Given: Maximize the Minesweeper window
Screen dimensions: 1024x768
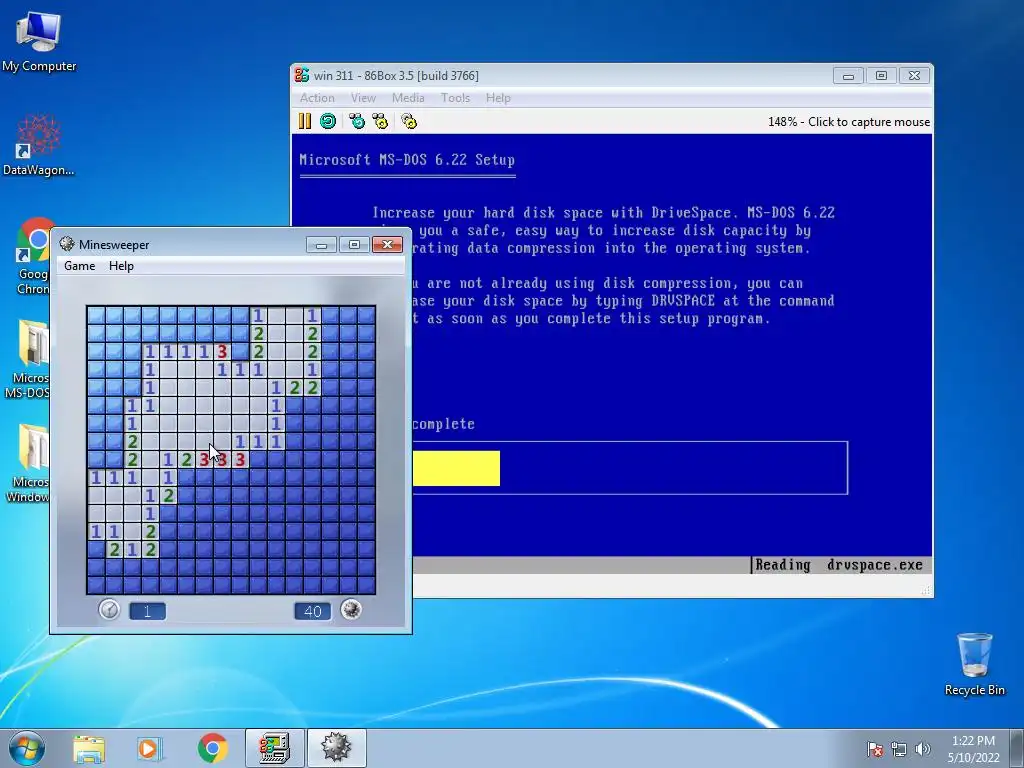Looking at the screenshot, I should click(x=354, y=245).
